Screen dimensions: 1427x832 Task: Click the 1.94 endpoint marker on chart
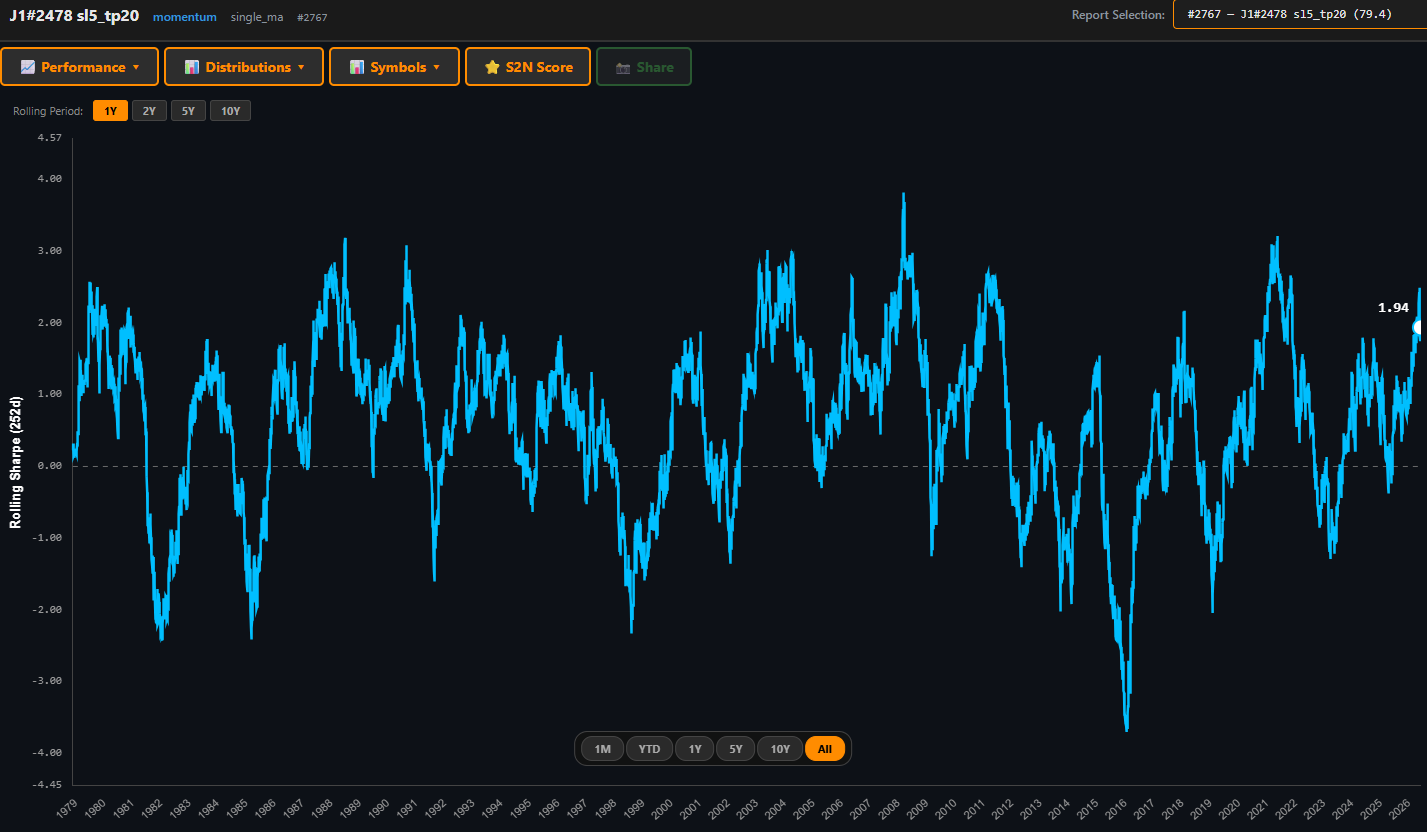1418,327
